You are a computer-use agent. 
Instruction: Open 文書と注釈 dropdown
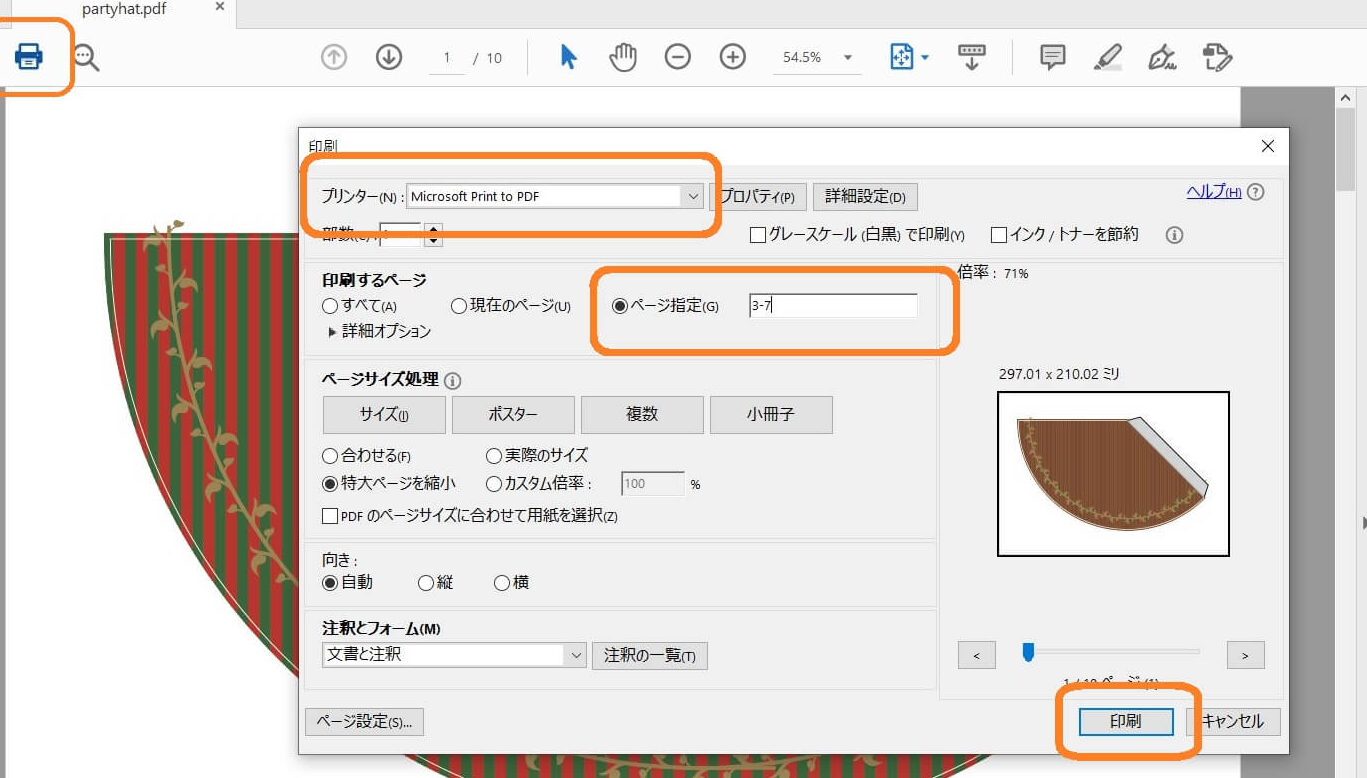tap(454, 655)
